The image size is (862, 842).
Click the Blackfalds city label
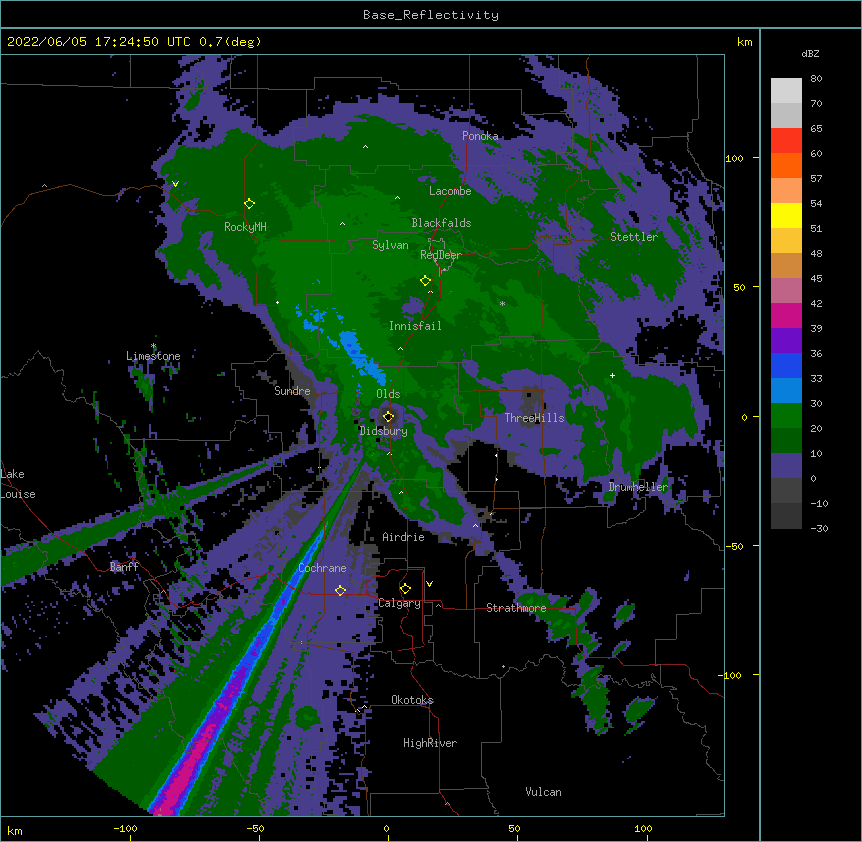click(x=441, y=223)
